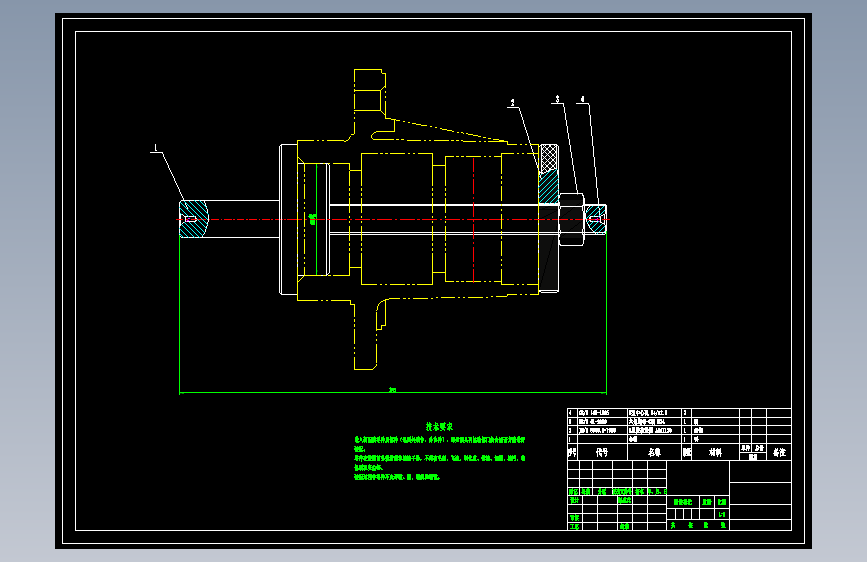Select the GB/T 145 code in parts list row 4
This screenshot has width=867, height=562.
pyautogui.click(x=594, y=413)
